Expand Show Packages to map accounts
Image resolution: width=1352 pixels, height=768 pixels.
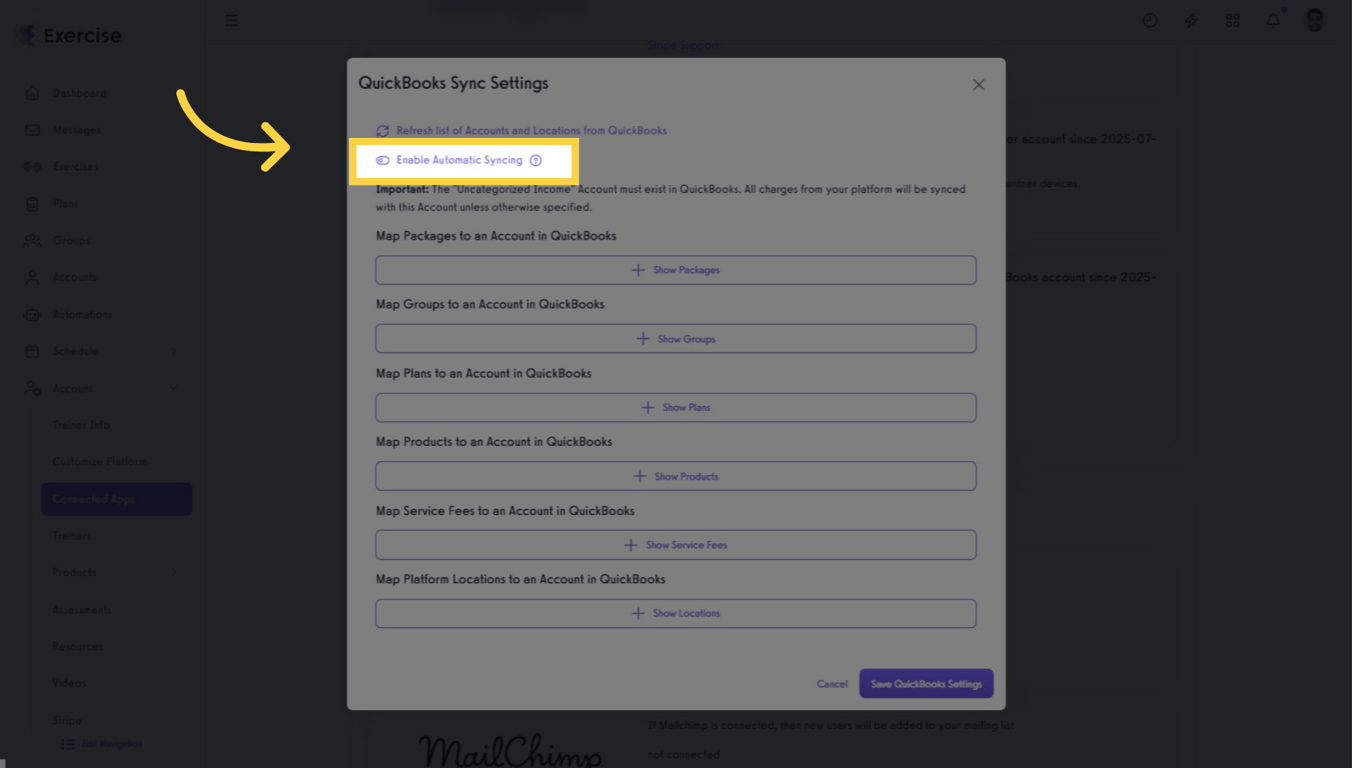(675, 269)
